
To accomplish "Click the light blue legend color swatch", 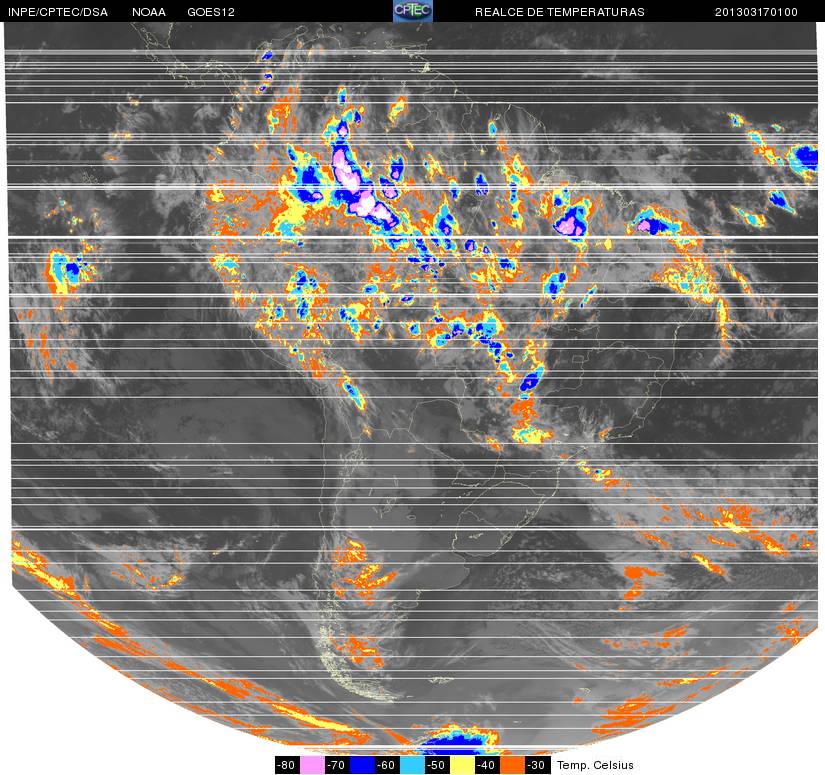I will [412, 764].
